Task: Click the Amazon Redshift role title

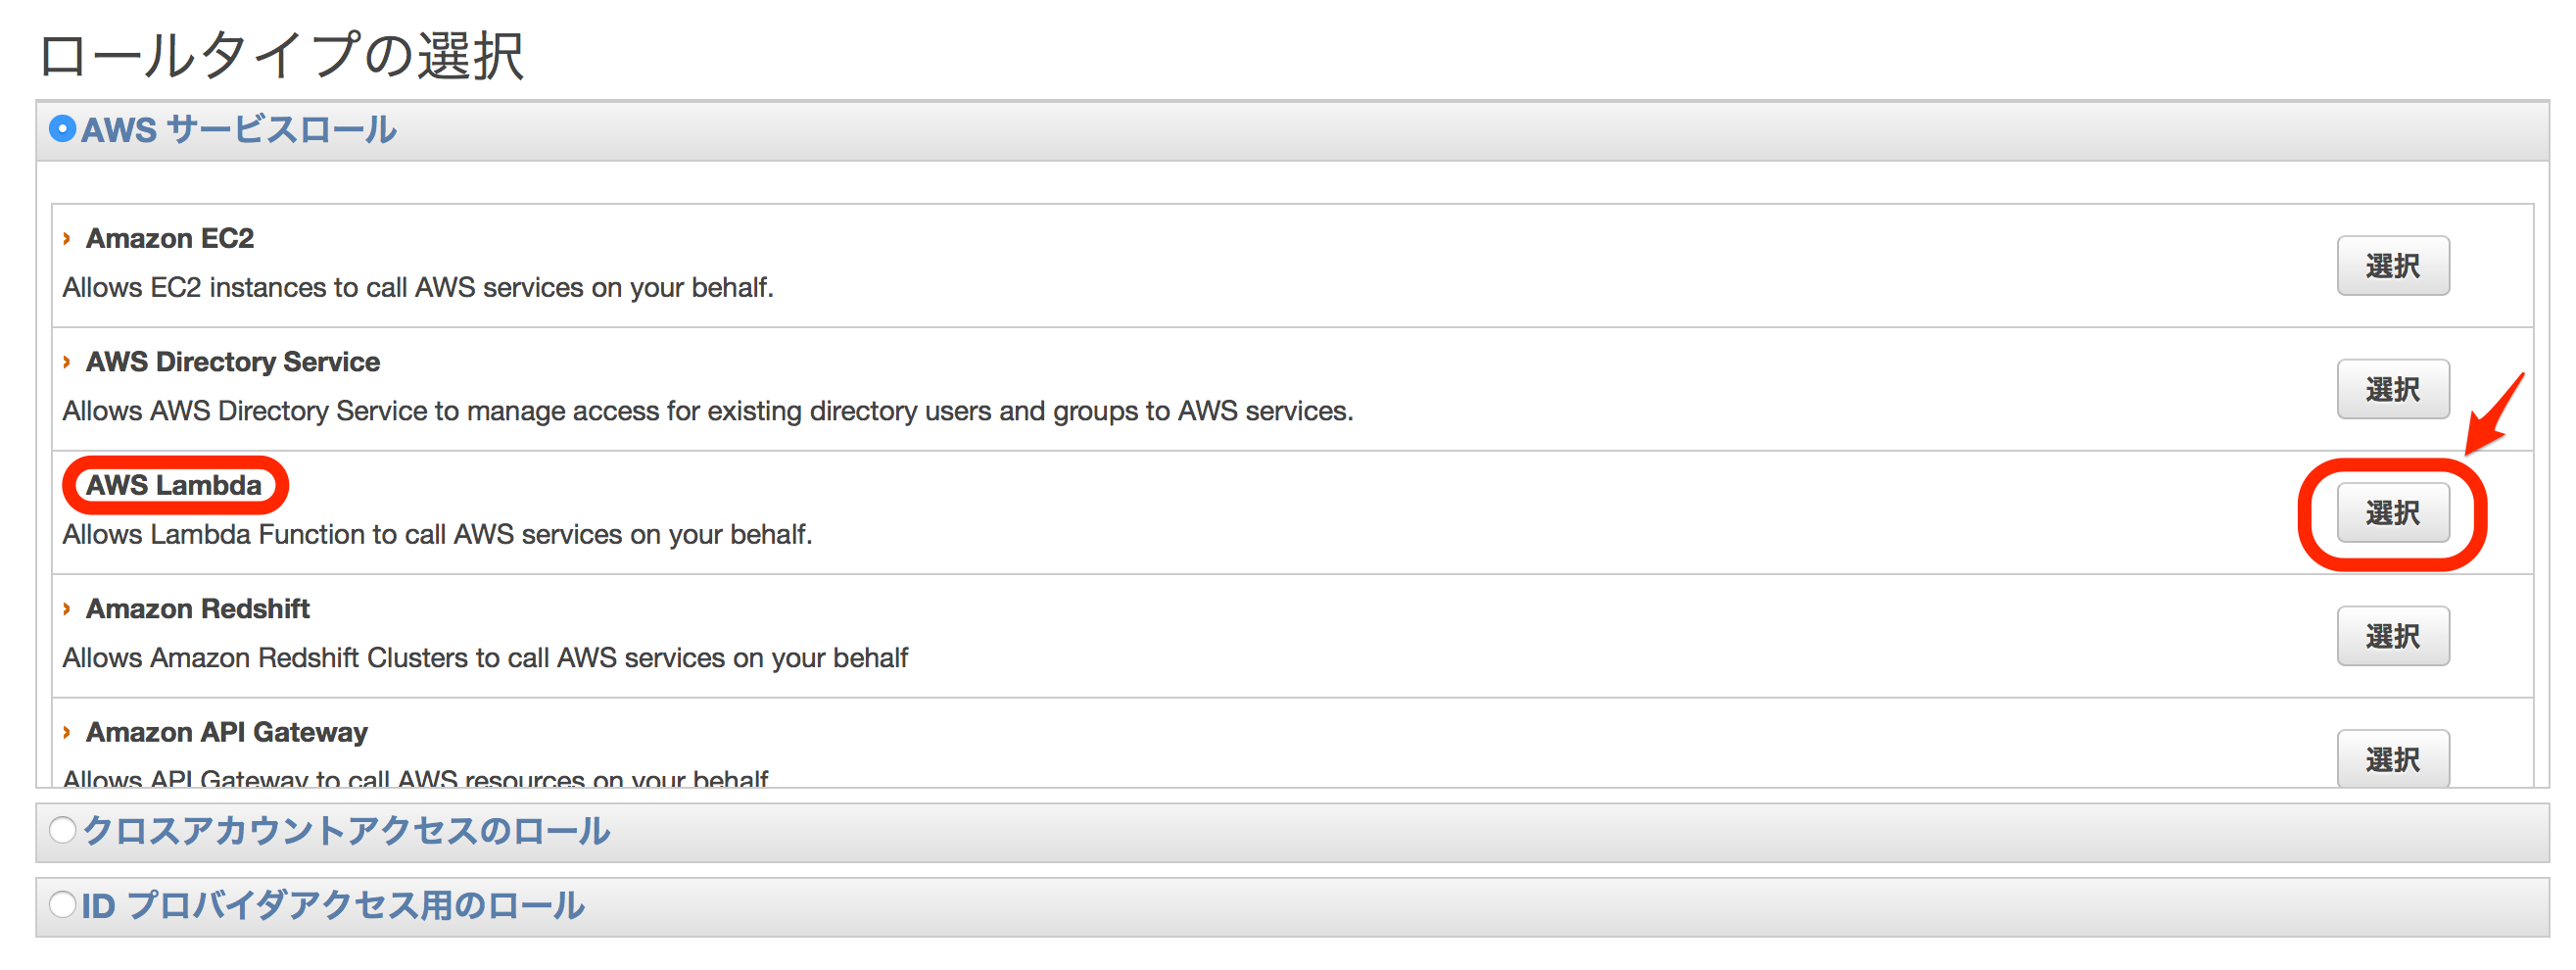Action: point(198,608)
